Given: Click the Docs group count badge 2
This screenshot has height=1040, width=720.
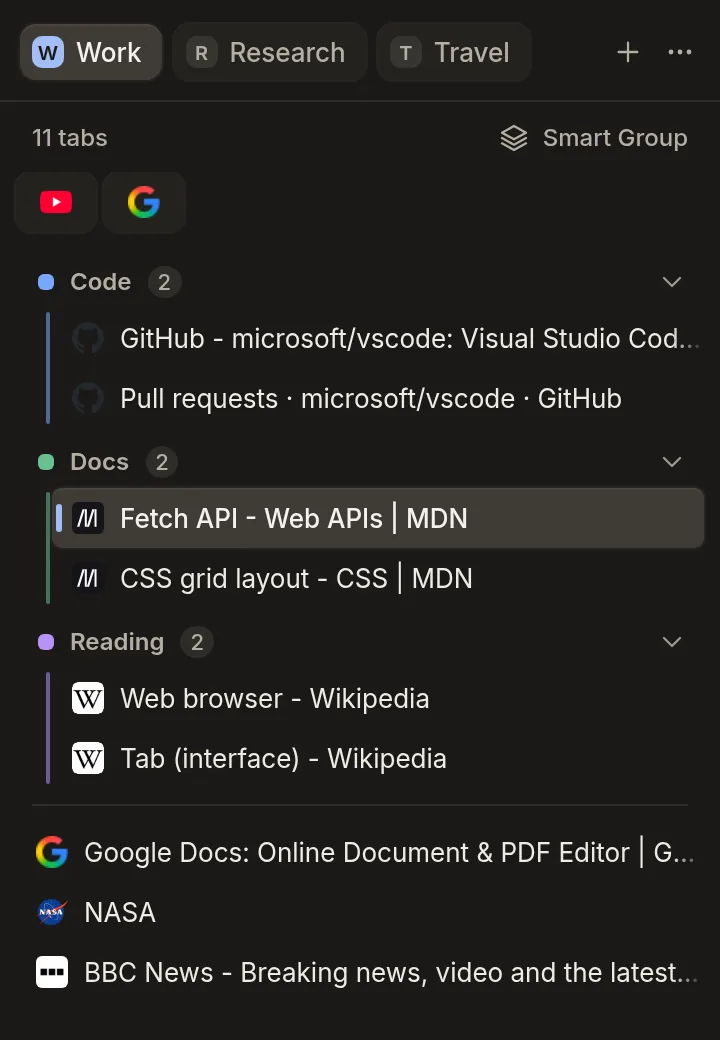Looking at the screenshot, I should (x=162, y=462).
